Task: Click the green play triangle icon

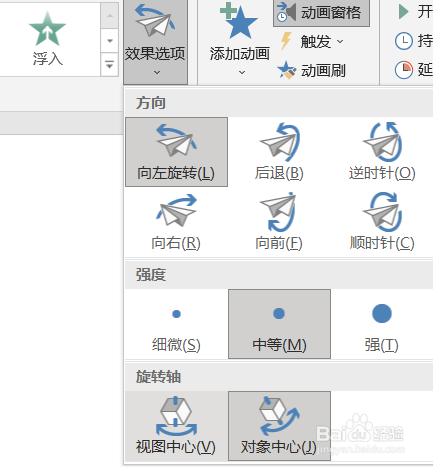Action: coord(404,12)
